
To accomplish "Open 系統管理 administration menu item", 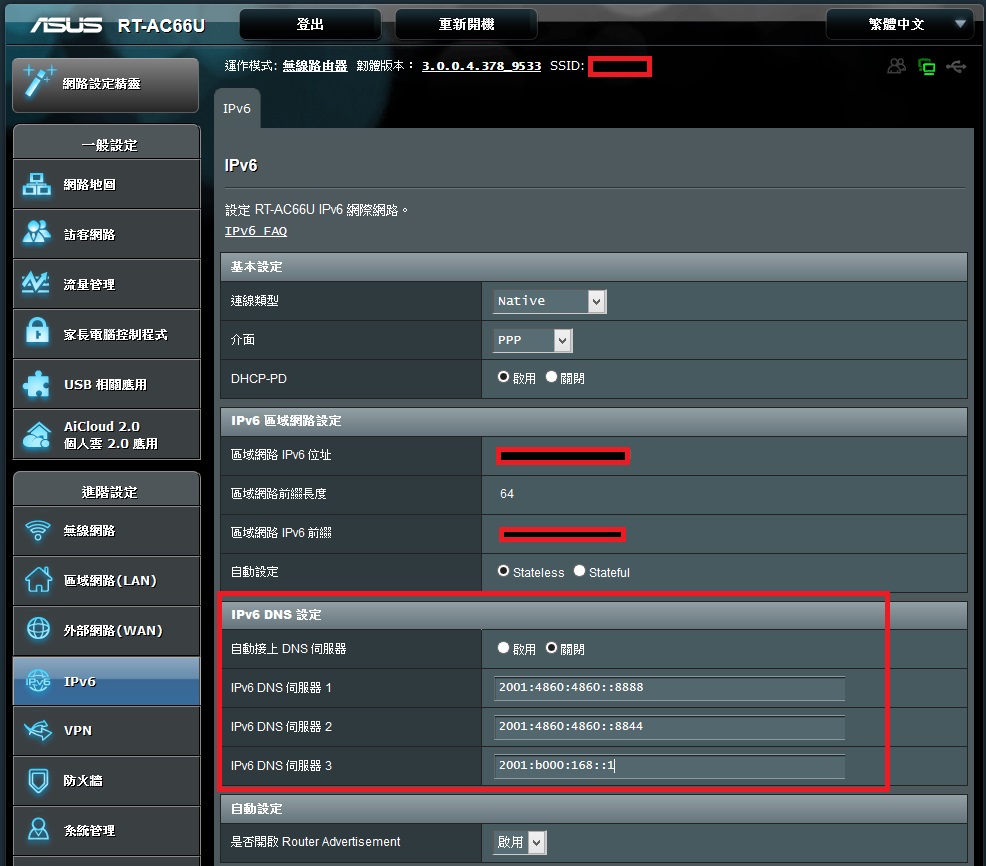I will click(x=107, y=831).
